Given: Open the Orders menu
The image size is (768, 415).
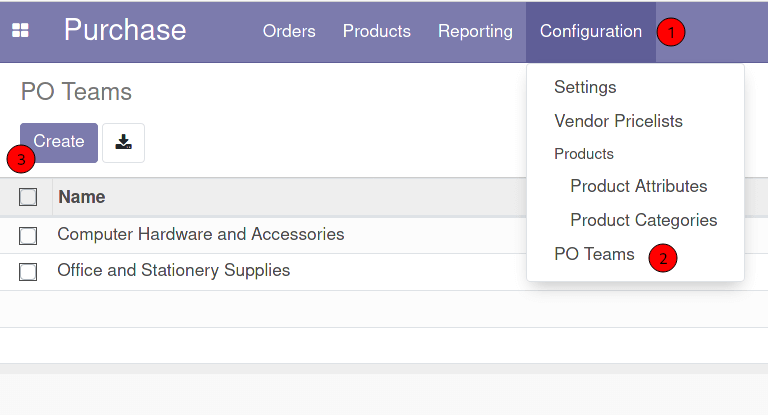Looking at the screenshot, I should (x=289, y=31).
